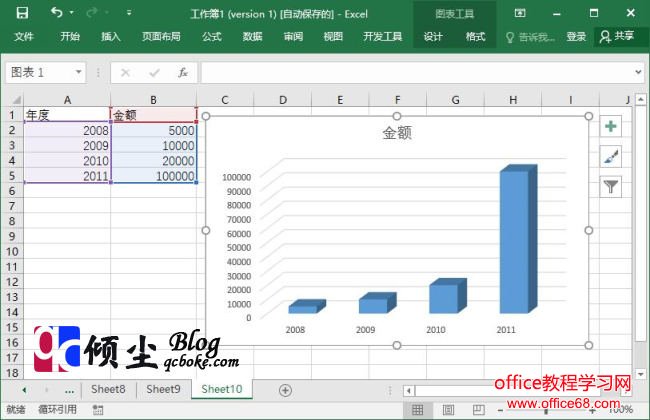Open the 文件 menu tab
The image size is (650, 420).
coord(24,37)
